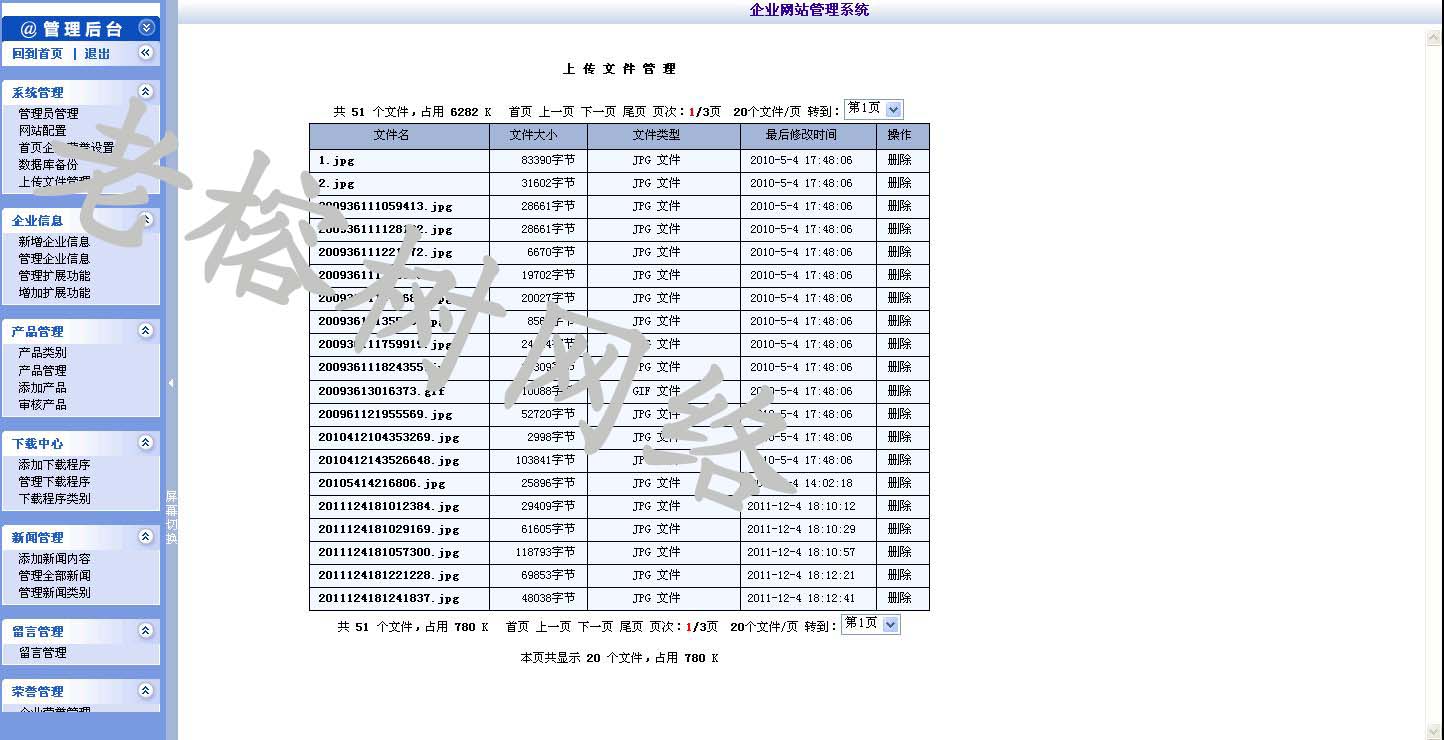Click the vertical scrollbar down arrow

(x=1434, y=730)
